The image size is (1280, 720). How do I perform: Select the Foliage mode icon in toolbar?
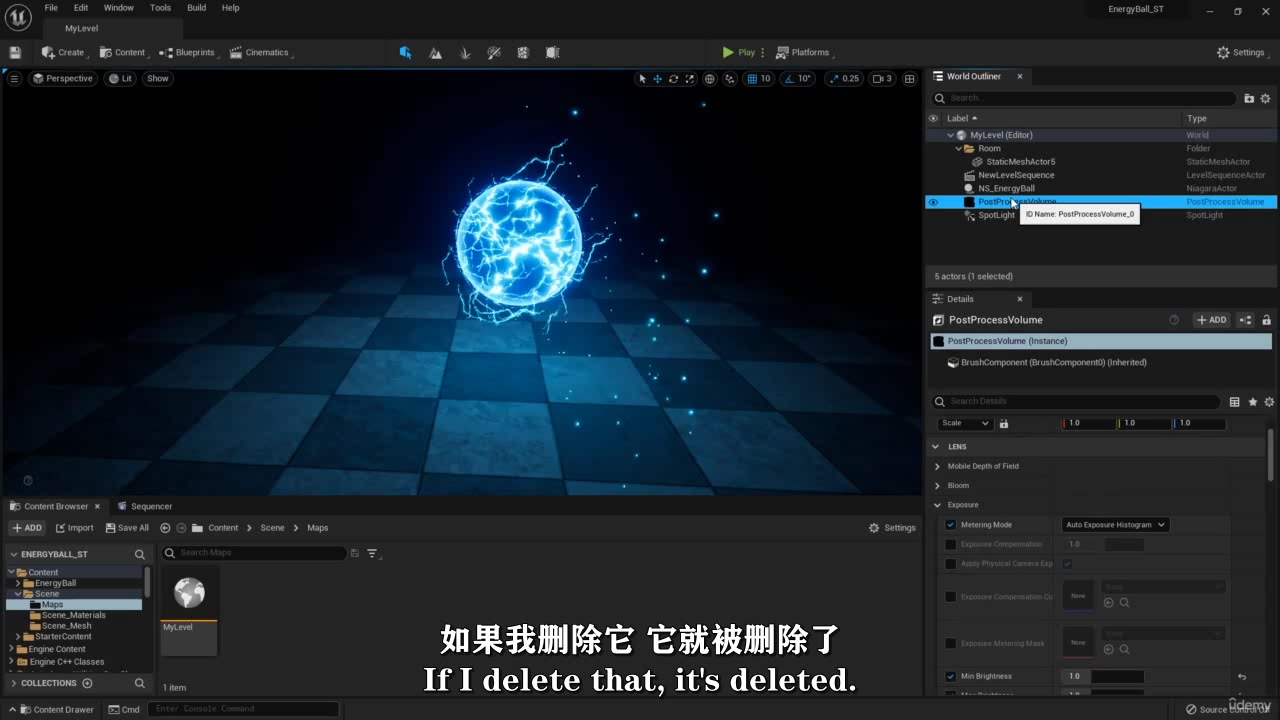coord(464,52)
